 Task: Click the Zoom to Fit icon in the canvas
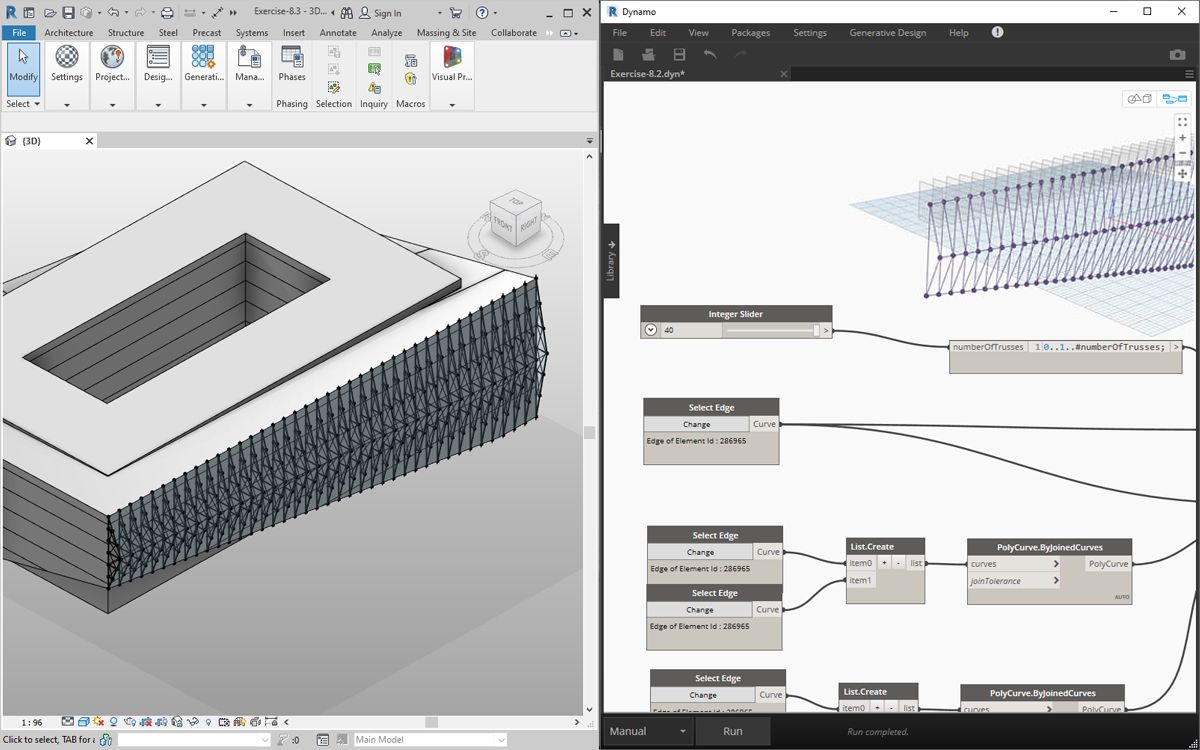[1182, 121]
